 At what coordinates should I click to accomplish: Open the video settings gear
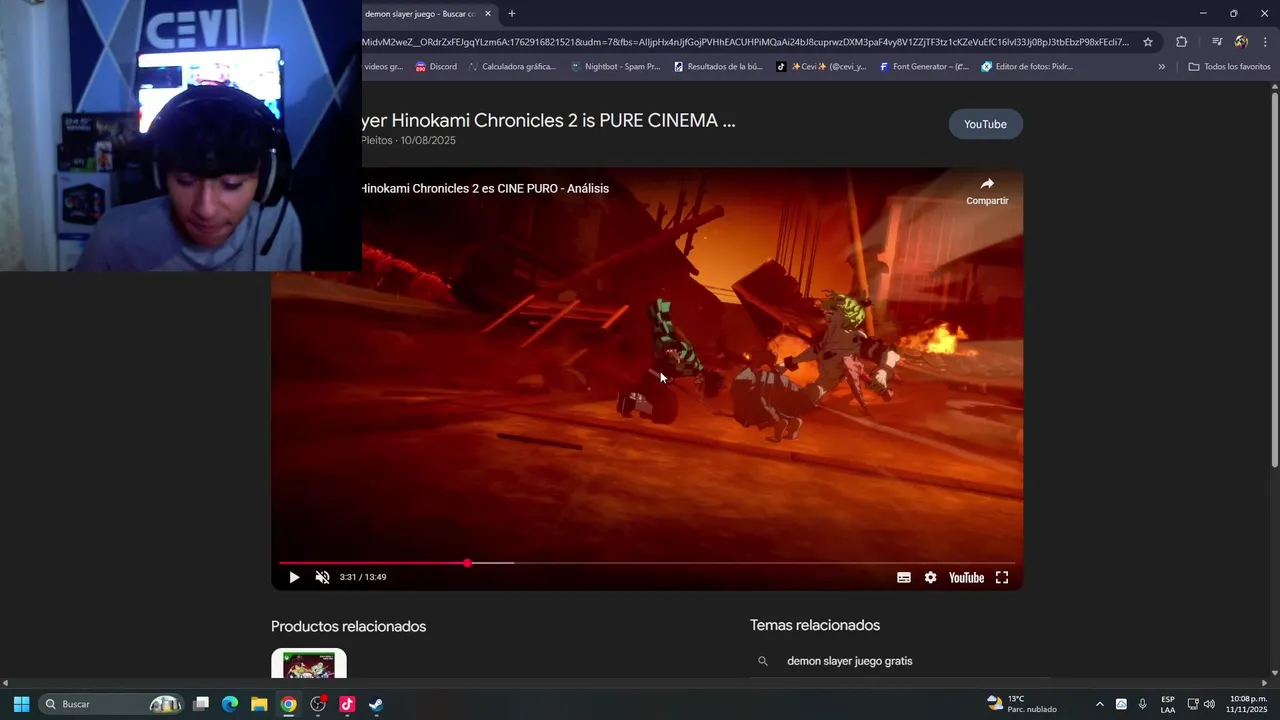click(x=931, y=577)
